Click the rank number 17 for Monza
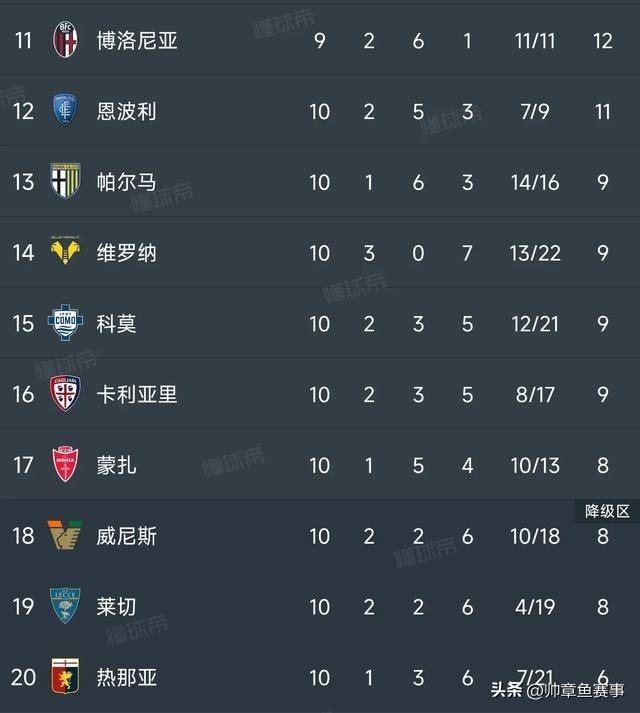Viewport: 640px width, 713px height. [23, 465]
